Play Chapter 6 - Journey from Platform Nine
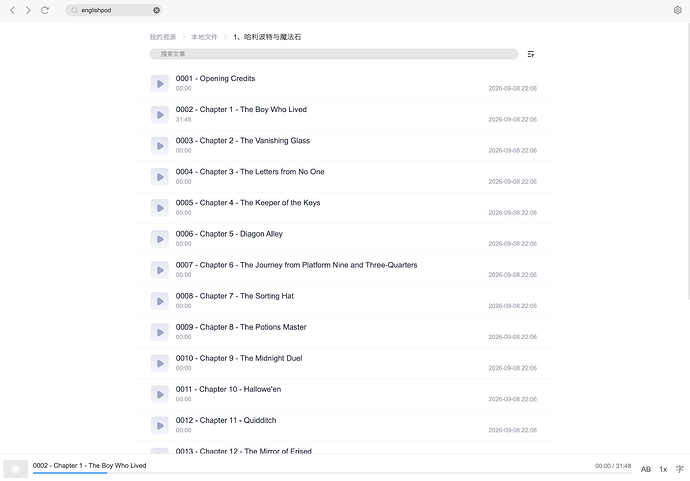Viewport: 690px width, 481px height. [x=160, y=270]
